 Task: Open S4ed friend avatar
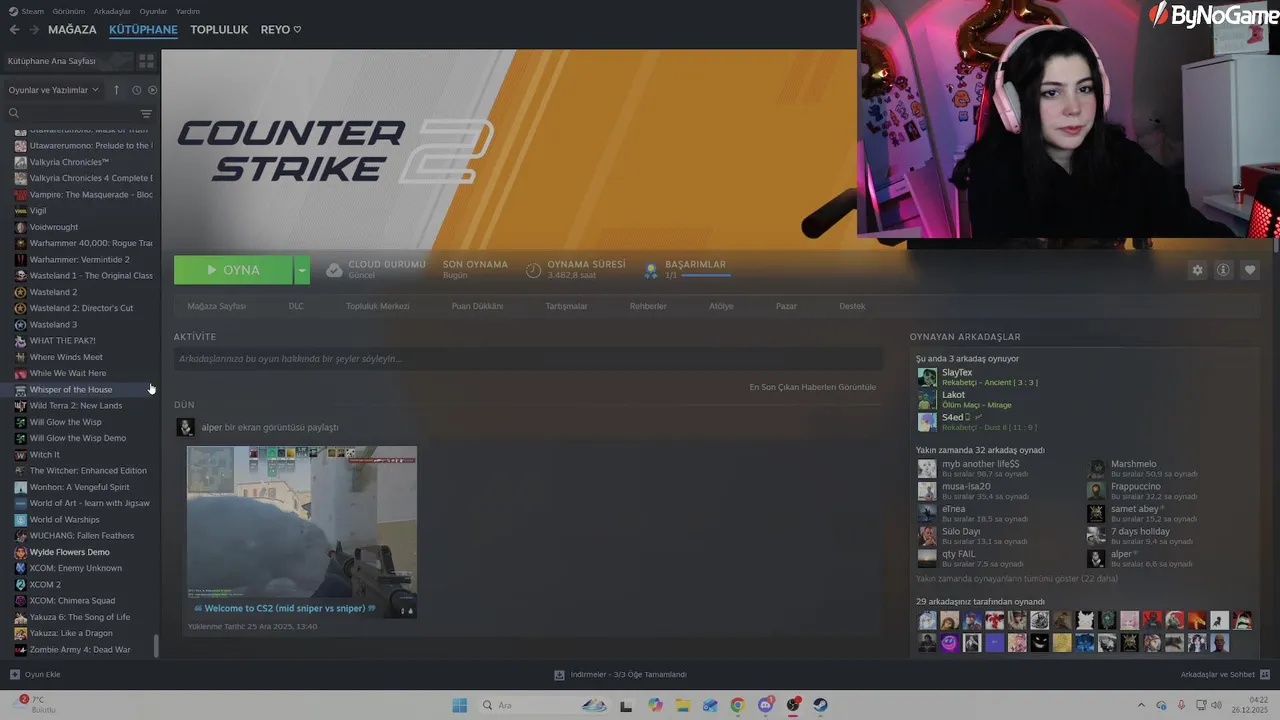click(928, 422)
